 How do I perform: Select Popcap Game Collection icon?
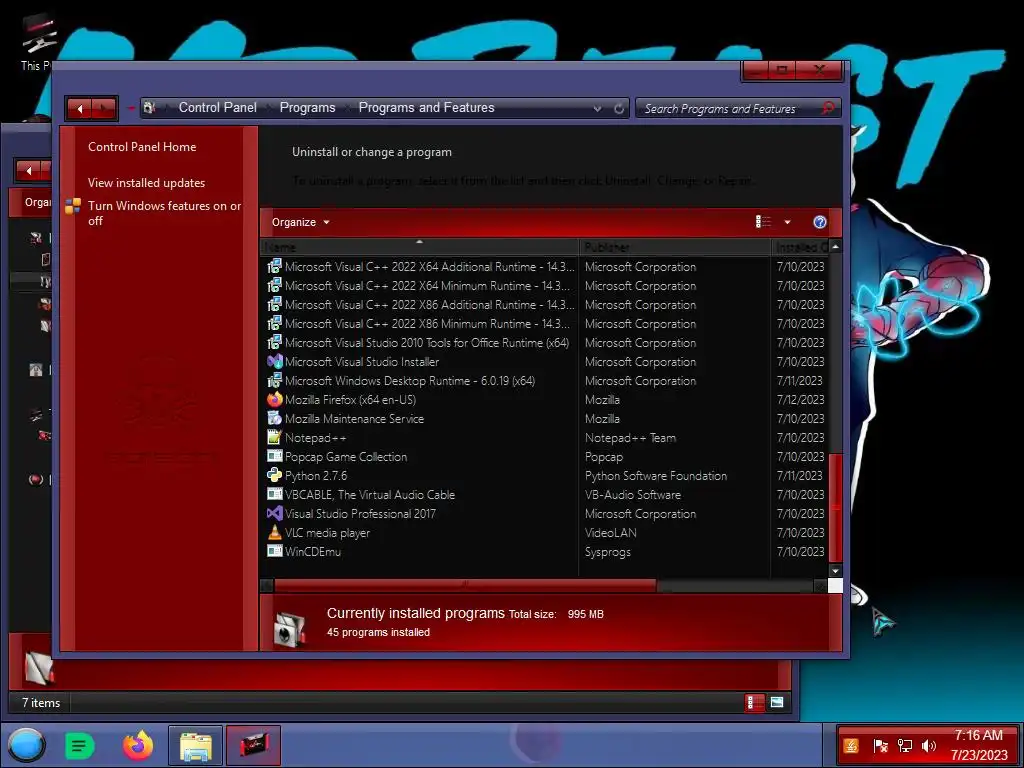pos(275,456)
